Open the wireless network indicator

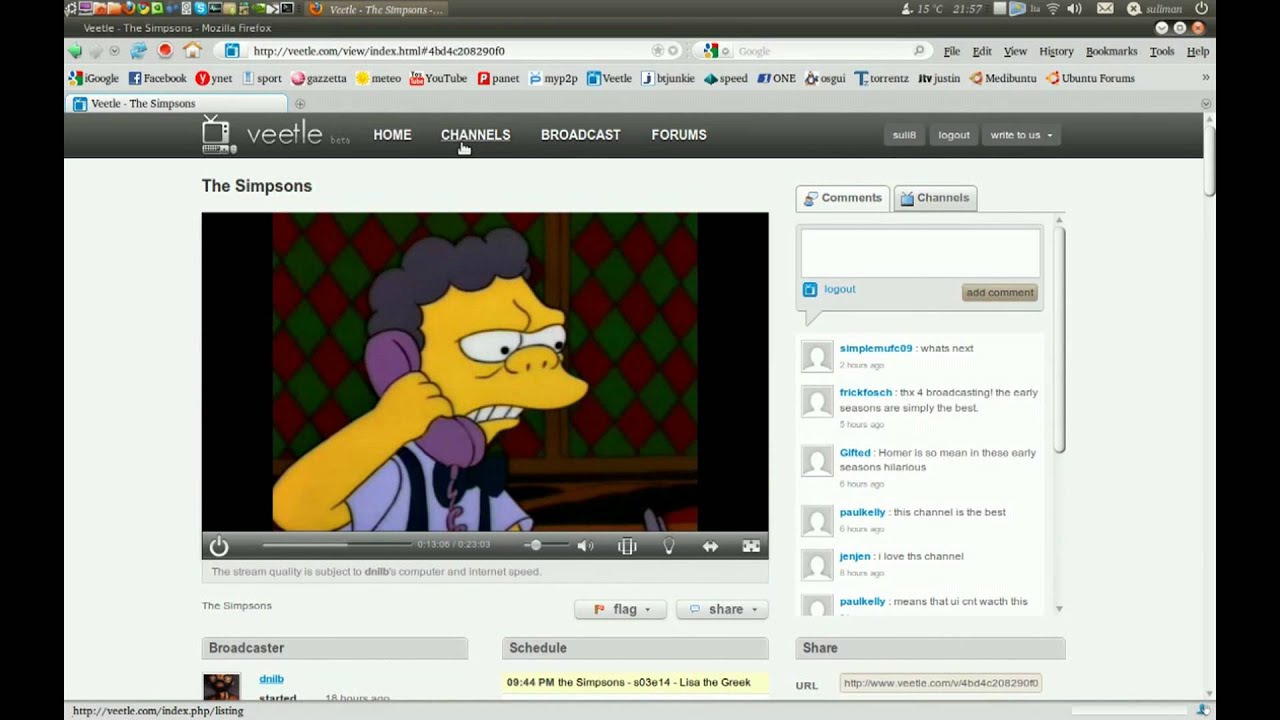tap(1052, 9)
